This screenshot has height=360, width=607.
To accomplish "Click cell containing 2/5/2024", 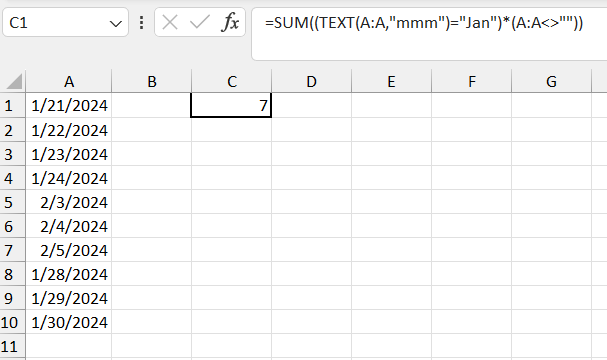I will click(69, 250).
